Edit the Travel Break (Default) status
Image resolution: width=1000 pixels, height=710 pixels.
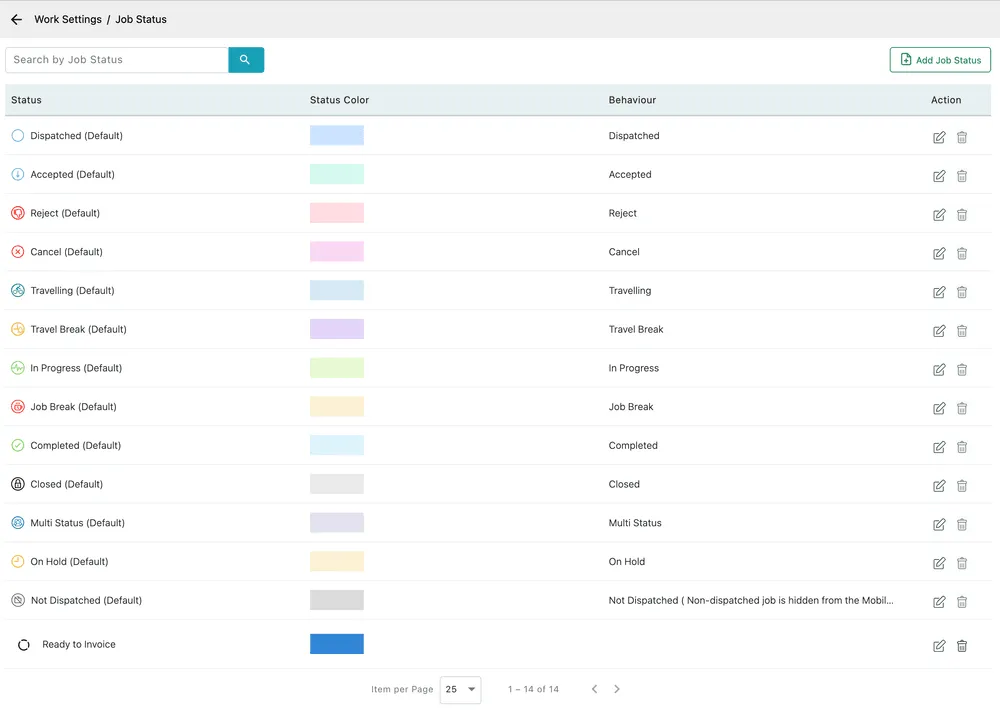[939, 331]
